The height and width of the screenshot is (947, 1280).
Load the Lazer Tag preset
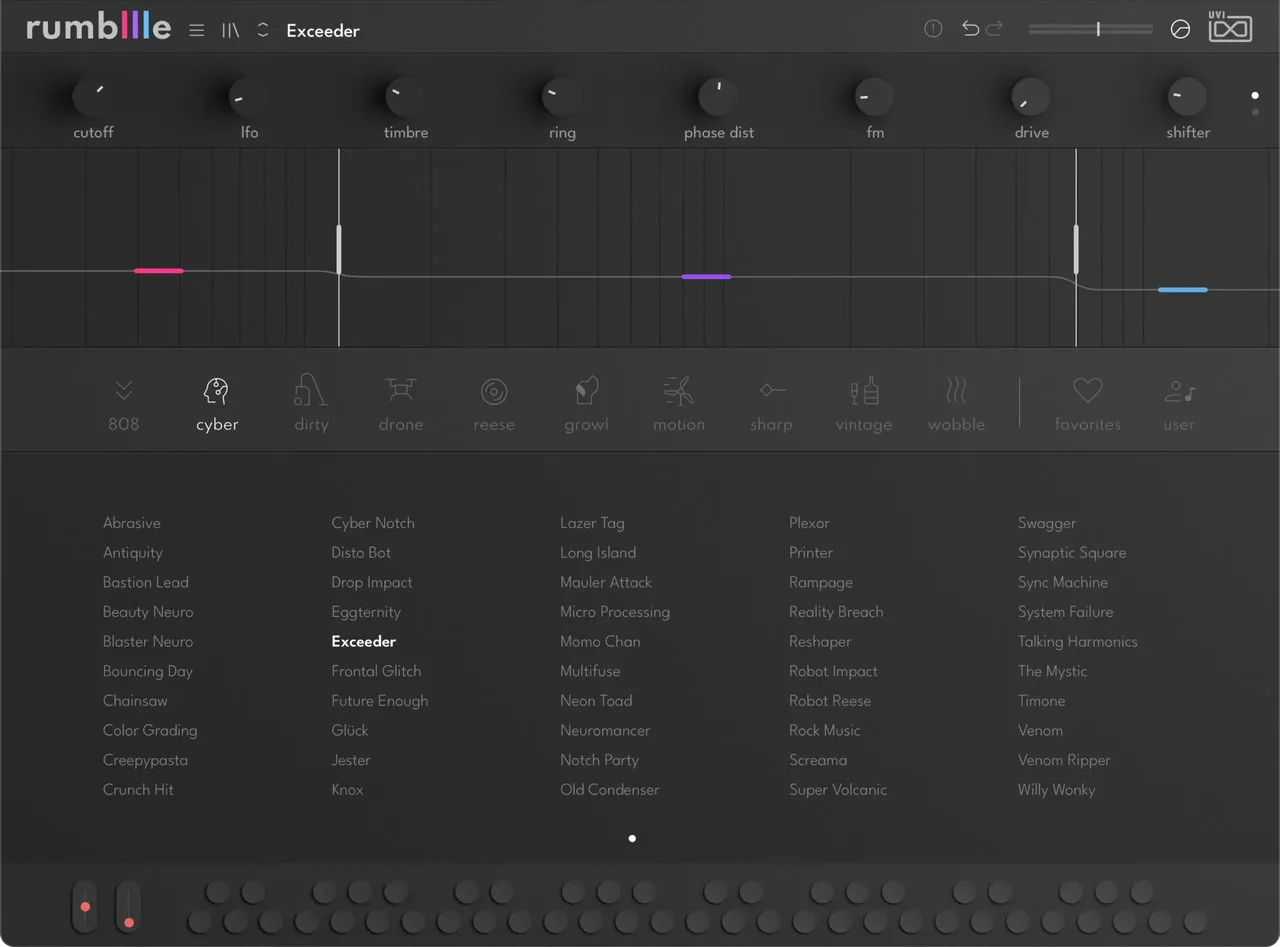[592, 523]
